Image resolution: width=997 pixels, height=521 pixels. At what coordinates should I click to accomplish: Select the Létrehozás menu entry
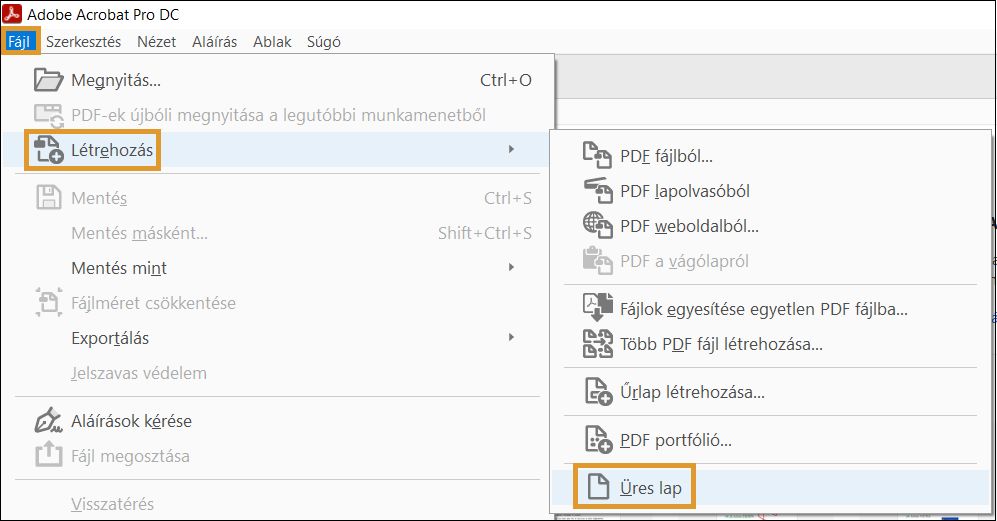pos(278,150)
